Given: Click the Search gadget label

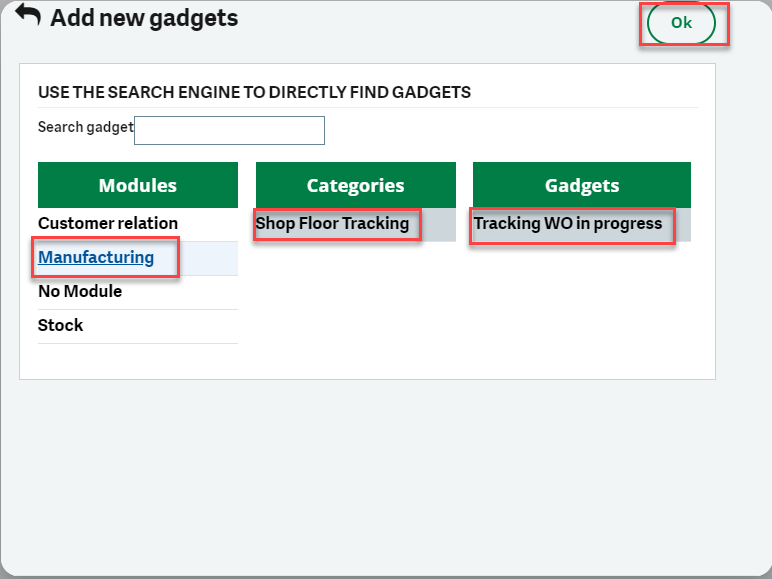Looking at the screenshot, I should pos(85,127).
